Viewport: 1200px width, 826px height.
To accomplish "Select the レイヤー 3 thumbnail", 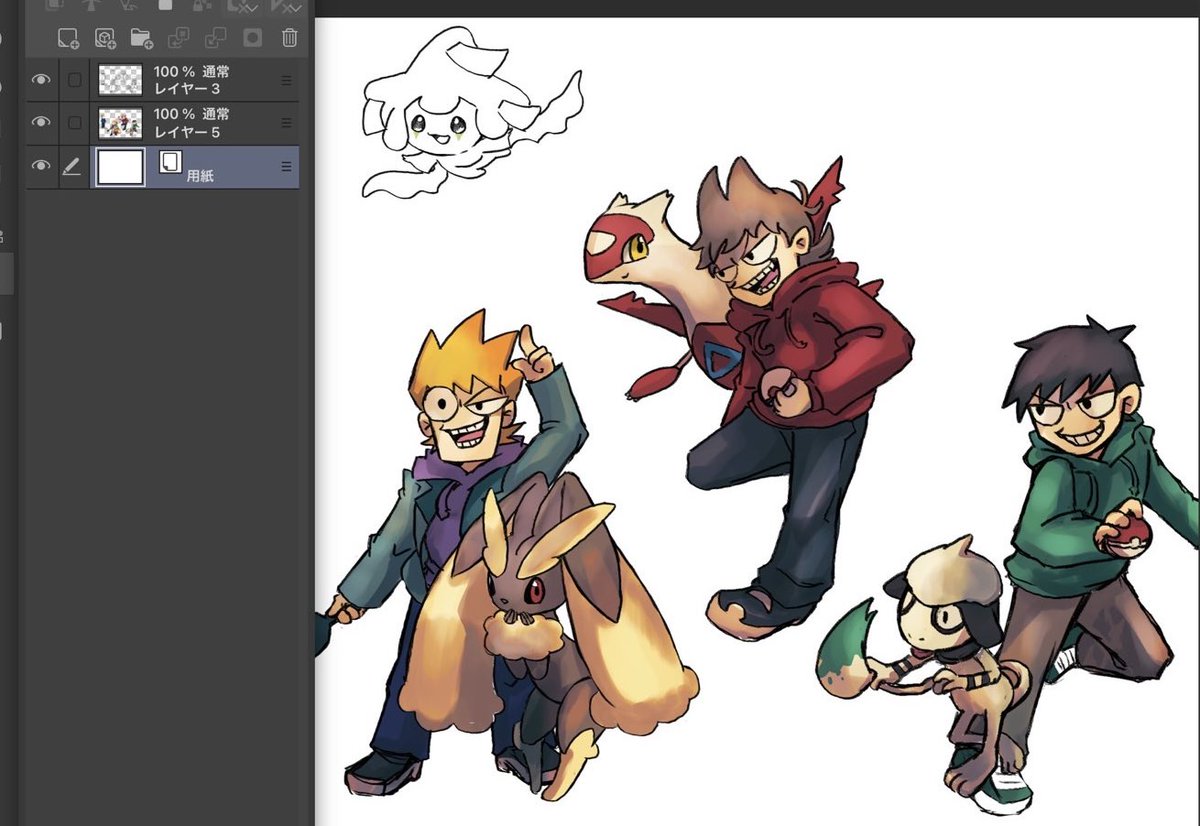I will [120, 80].
